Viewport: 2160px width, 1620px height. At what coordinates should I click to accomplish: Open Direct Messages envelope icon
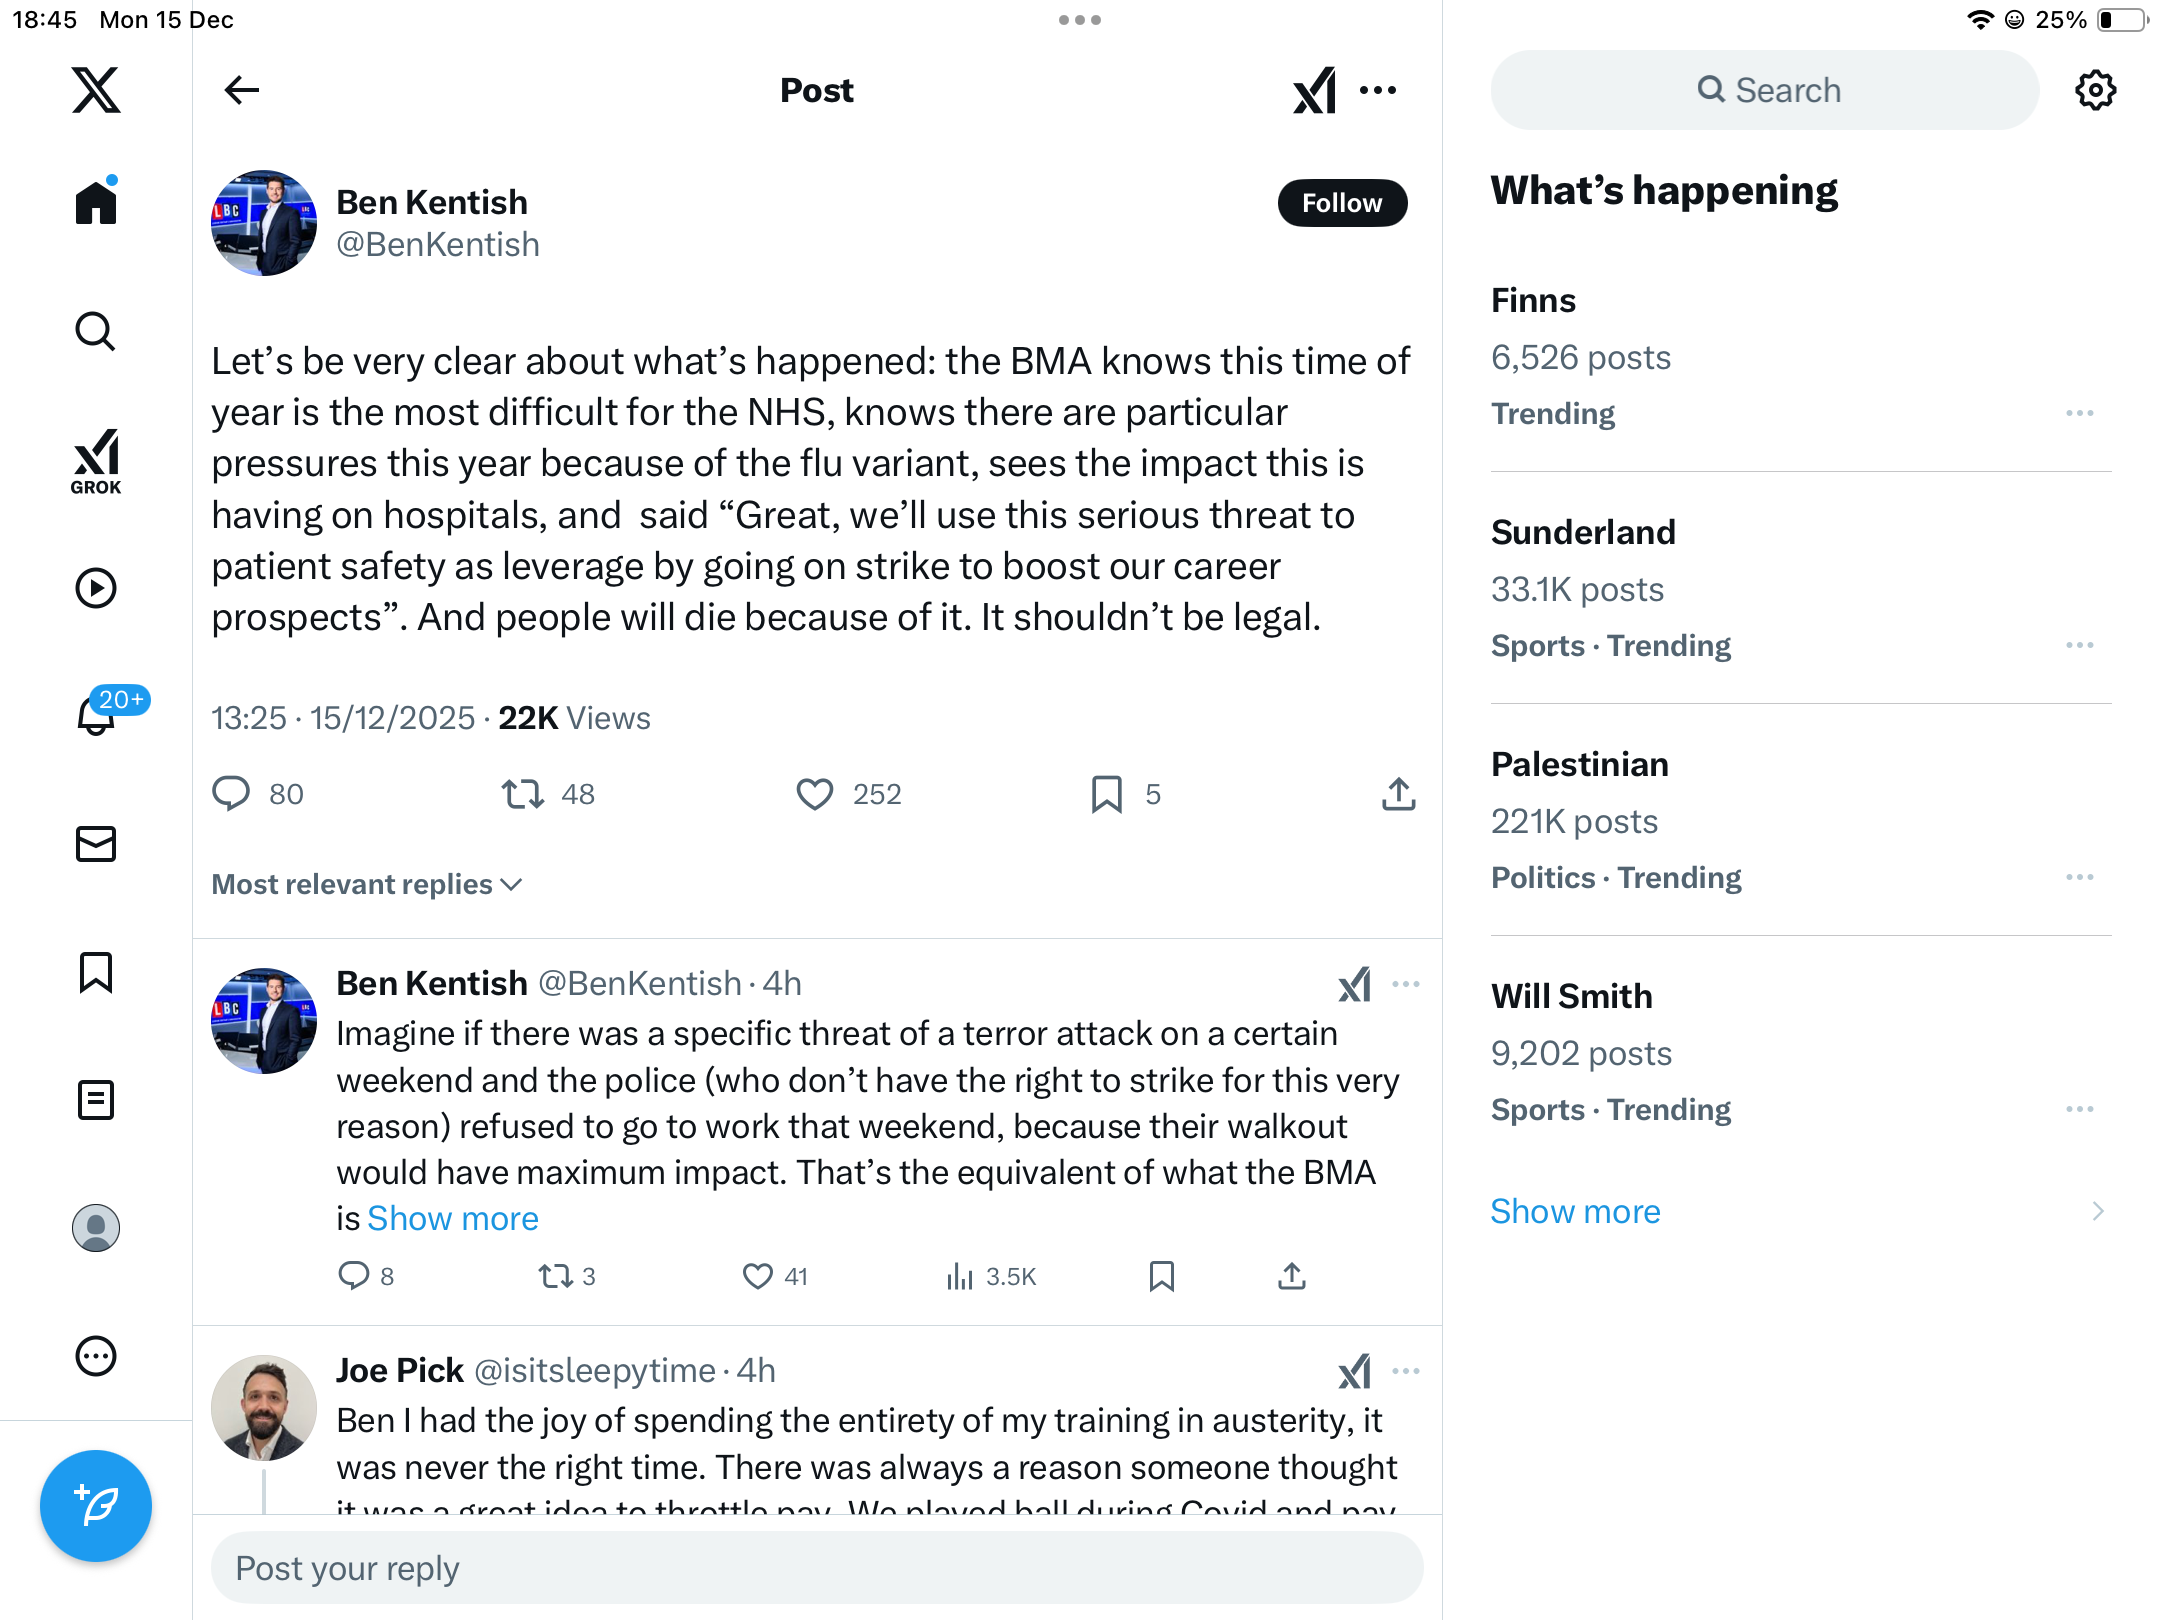point(96,844)
